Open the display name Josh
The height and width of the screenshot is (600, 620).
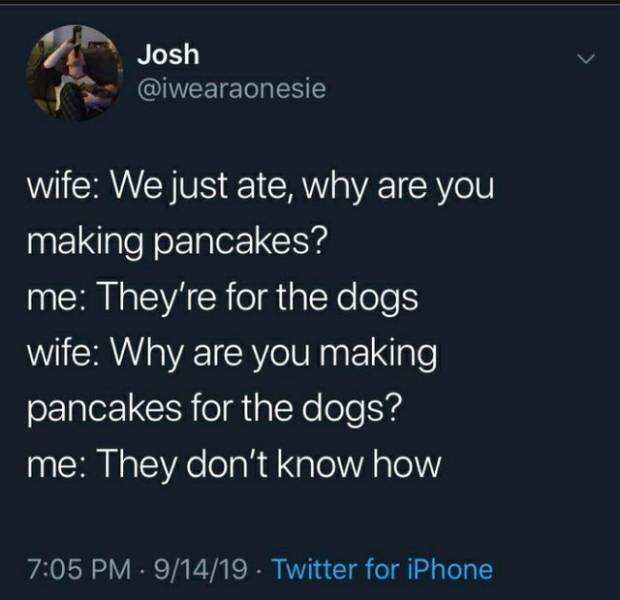(x=168, y=54)
